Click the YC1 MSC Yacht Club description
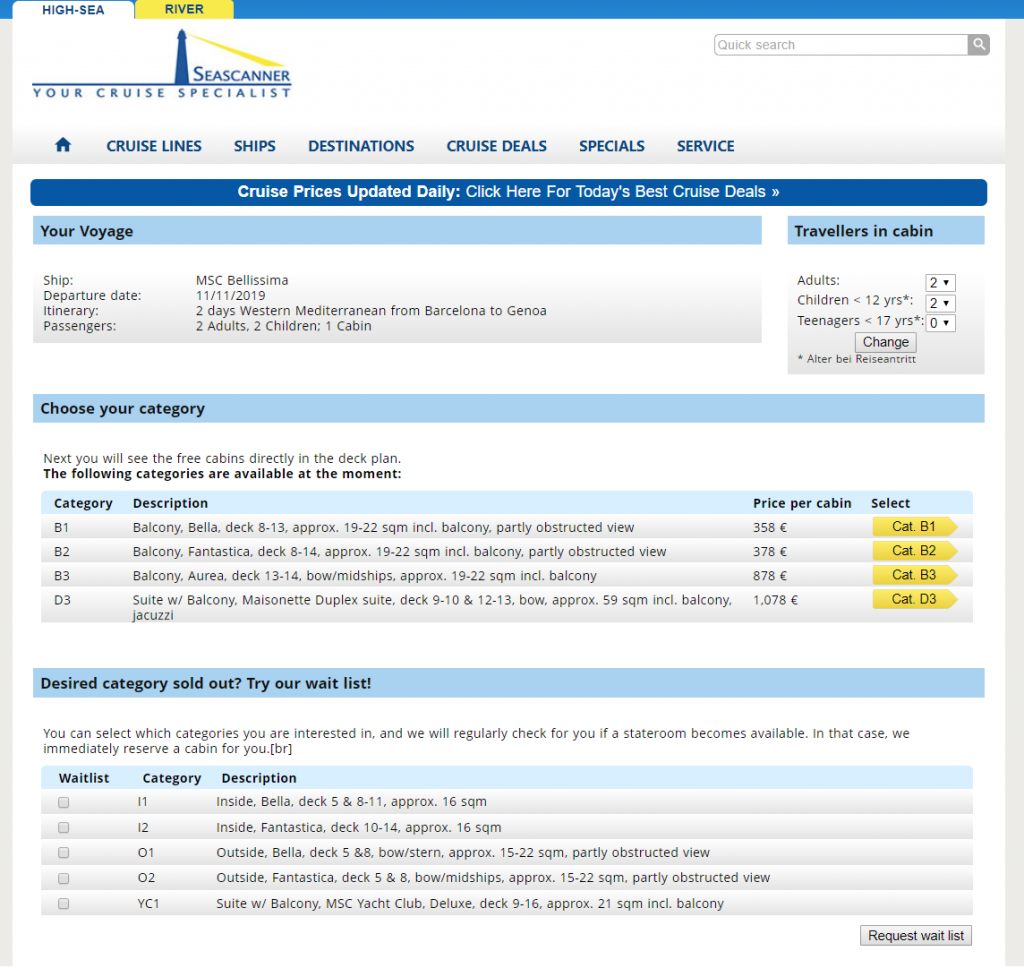The height and width of the screenshot is (968, 1024). pos(470,903)
